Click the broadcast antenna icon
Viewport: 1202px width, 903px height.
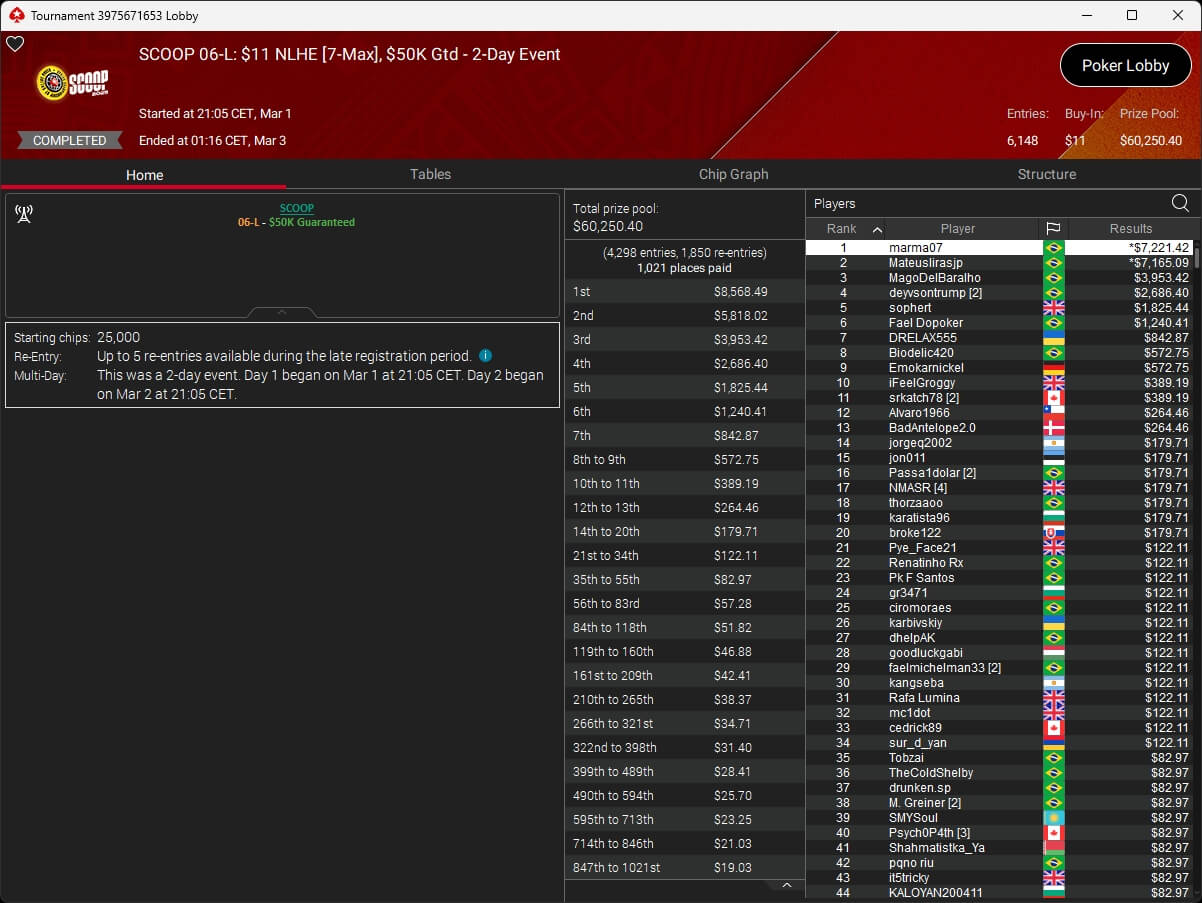[24, 214]
